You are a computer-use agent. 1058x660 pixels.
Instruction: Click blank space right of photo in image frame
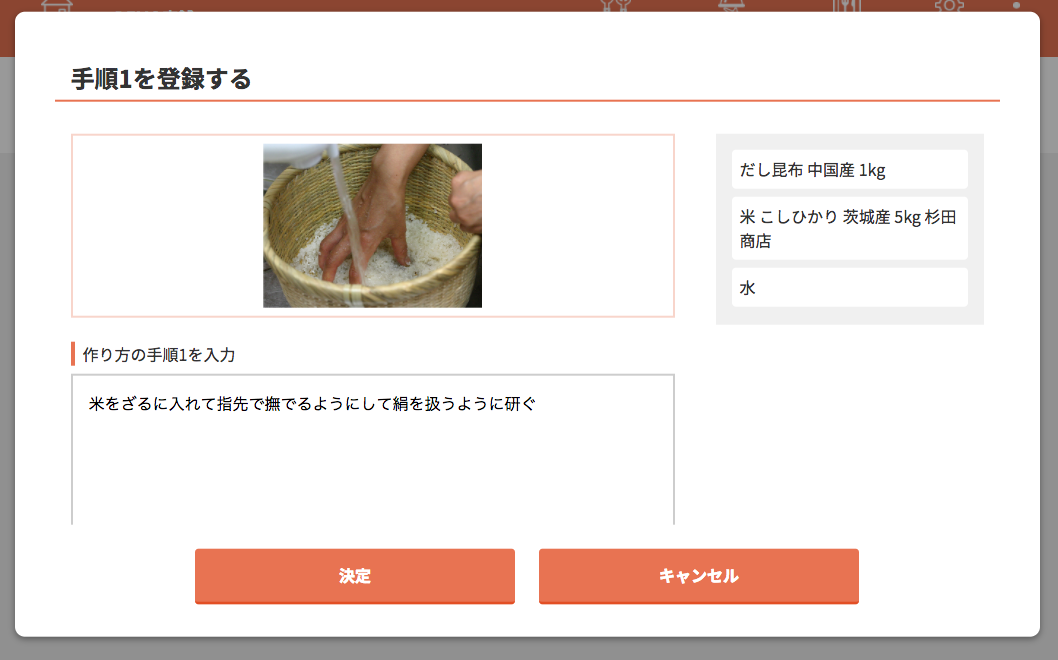(x=578, y=225)
